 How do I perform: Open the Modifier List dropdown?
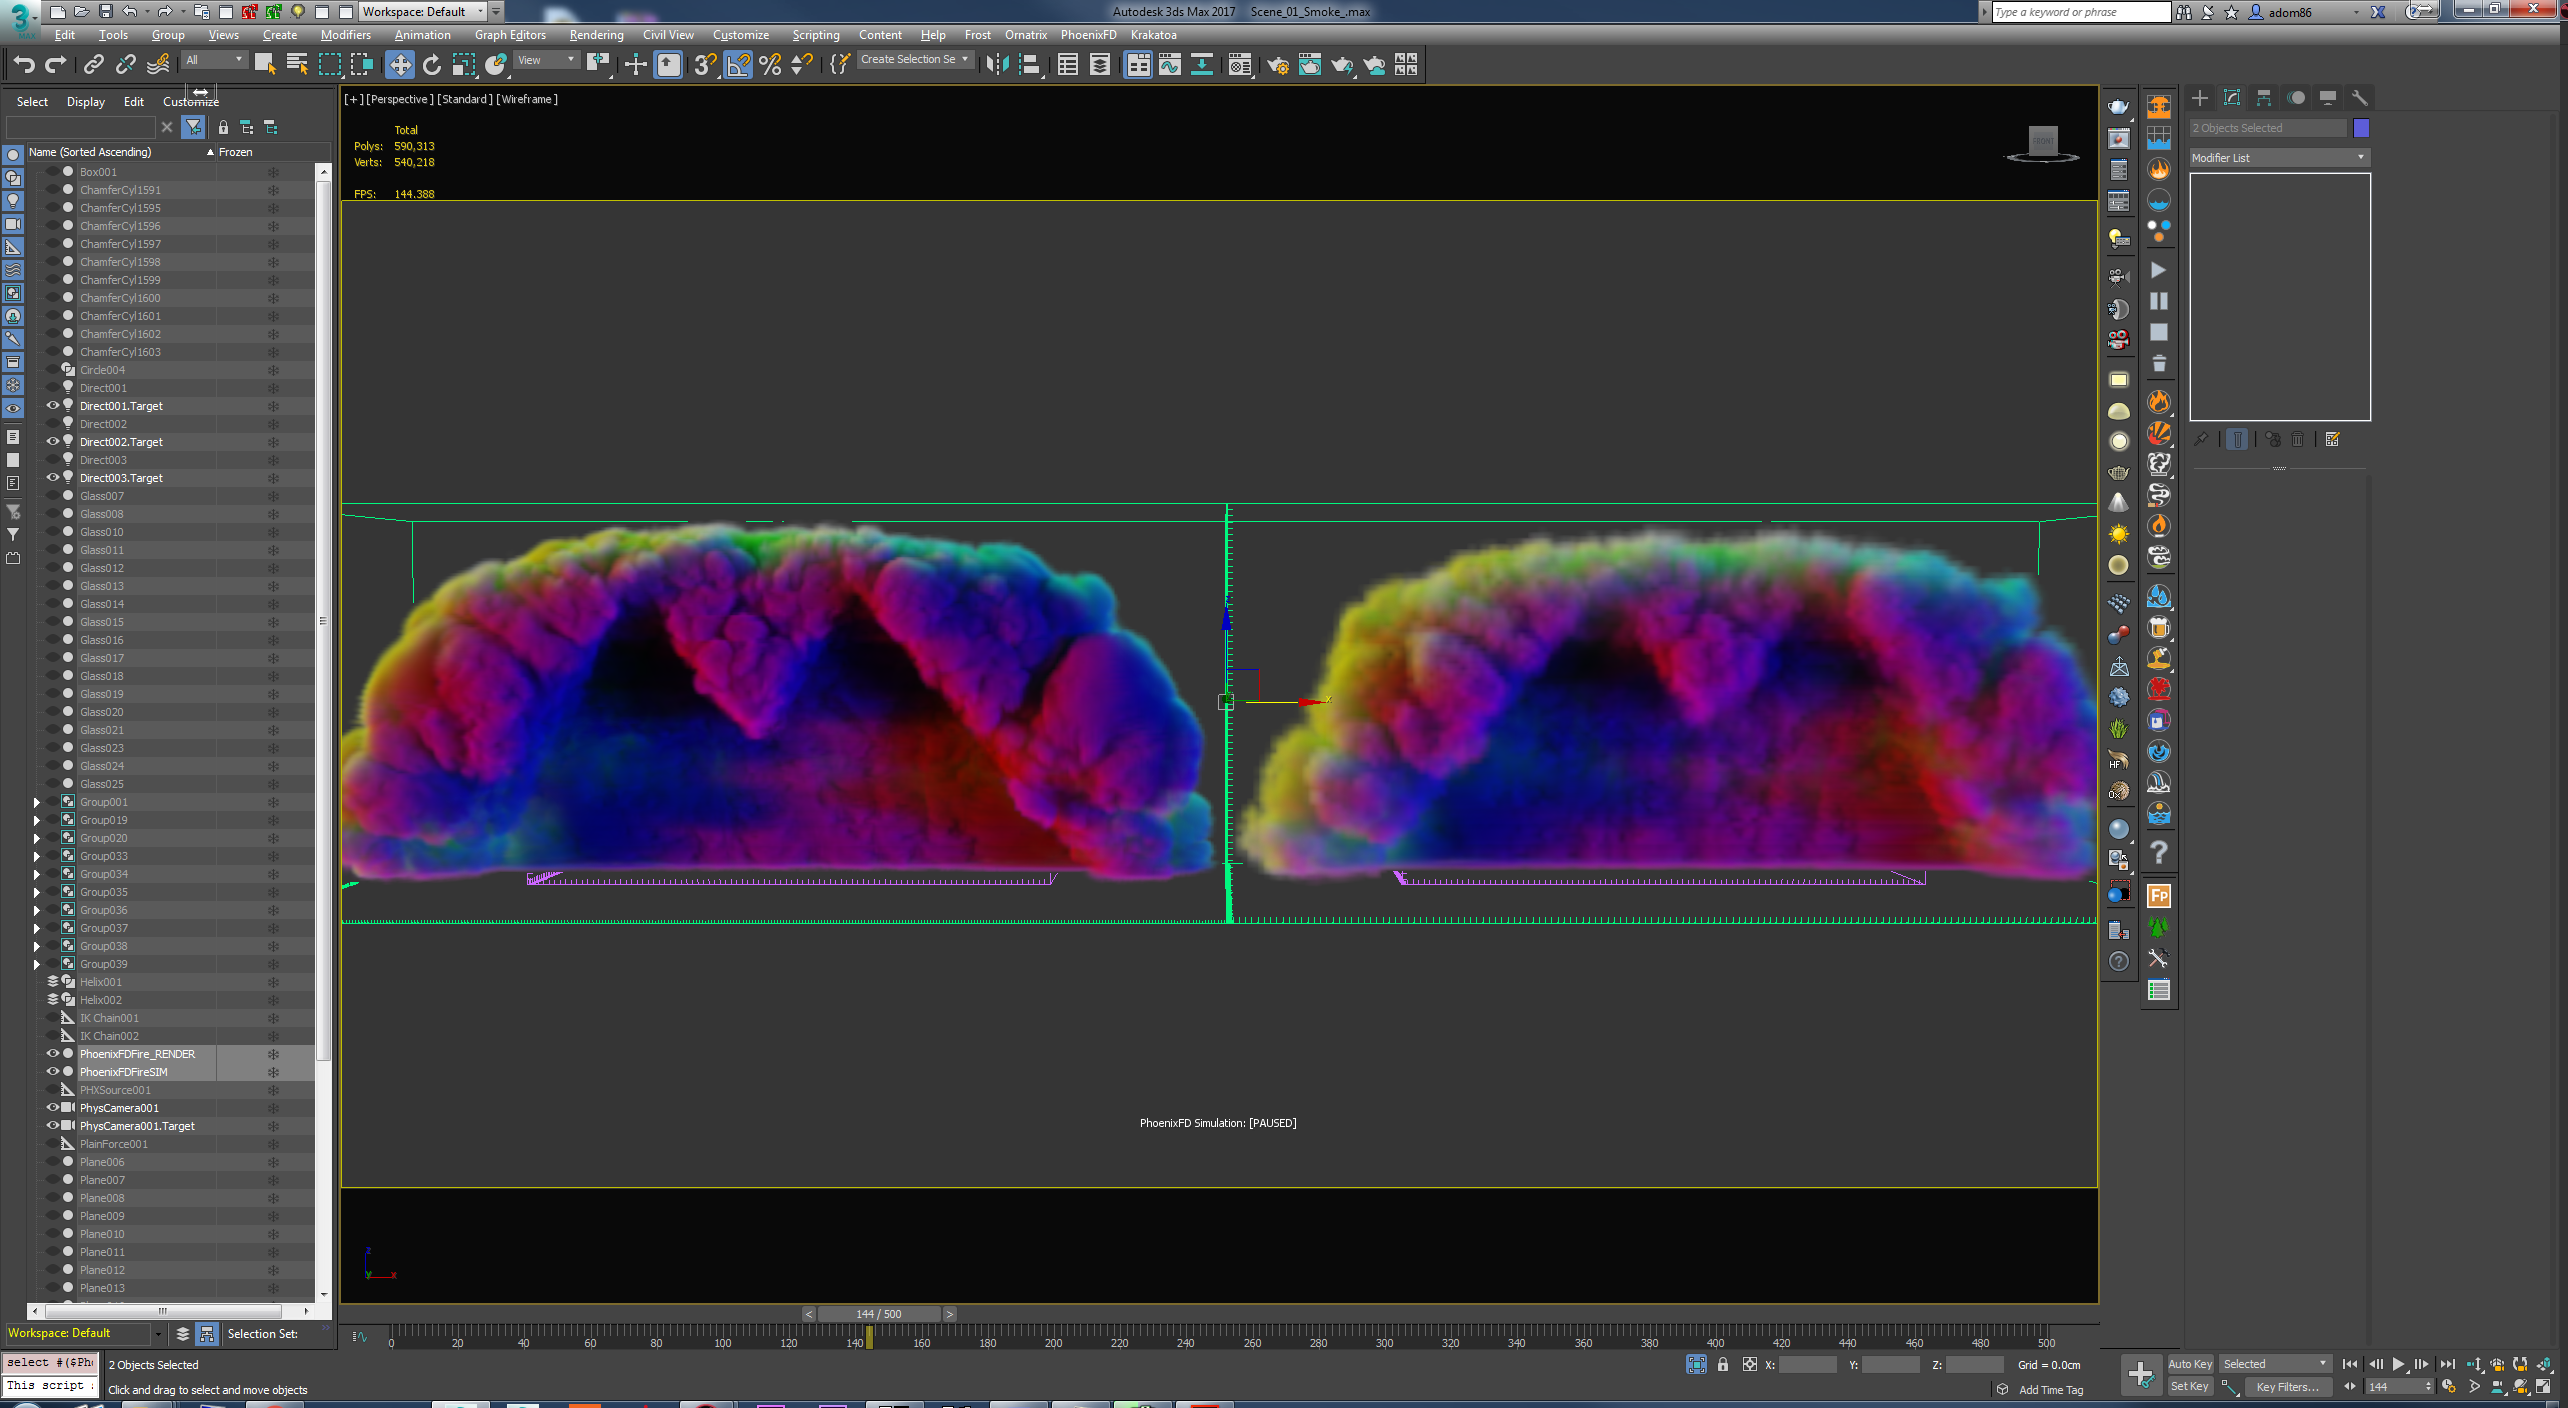click(x=2279, y=158)
